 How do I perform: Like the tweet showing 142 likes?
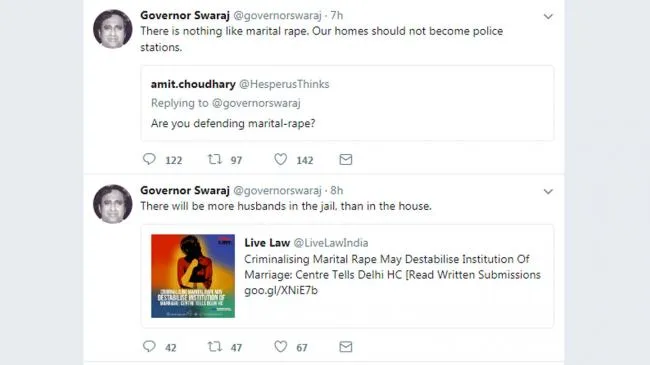281,159
